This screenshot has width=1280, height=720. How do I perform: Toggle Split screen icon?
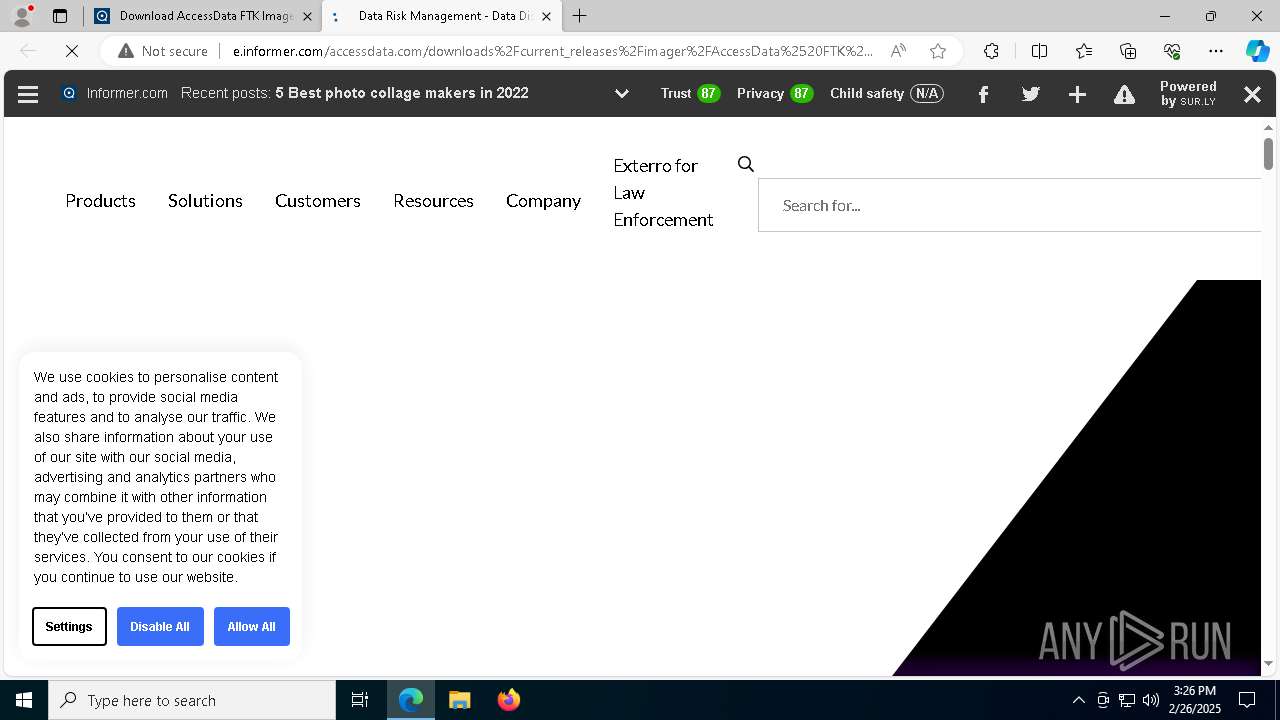1039,51
